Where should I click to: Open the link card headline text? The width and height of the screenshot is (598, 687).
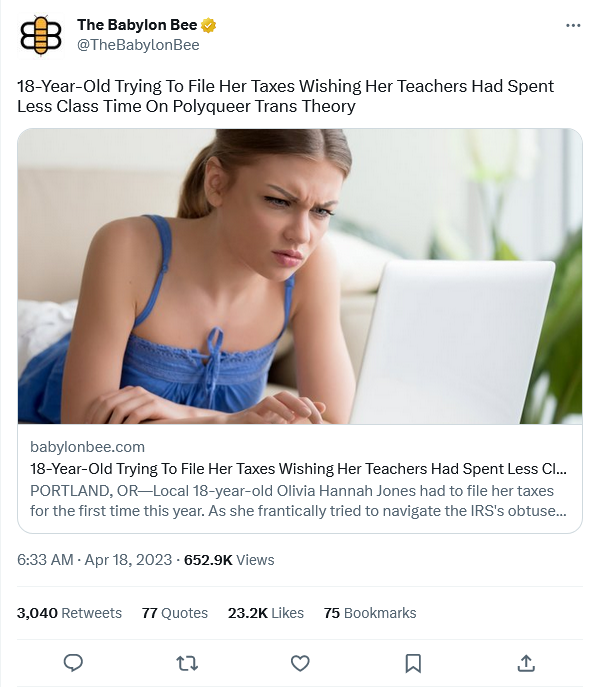pos(298,469)
